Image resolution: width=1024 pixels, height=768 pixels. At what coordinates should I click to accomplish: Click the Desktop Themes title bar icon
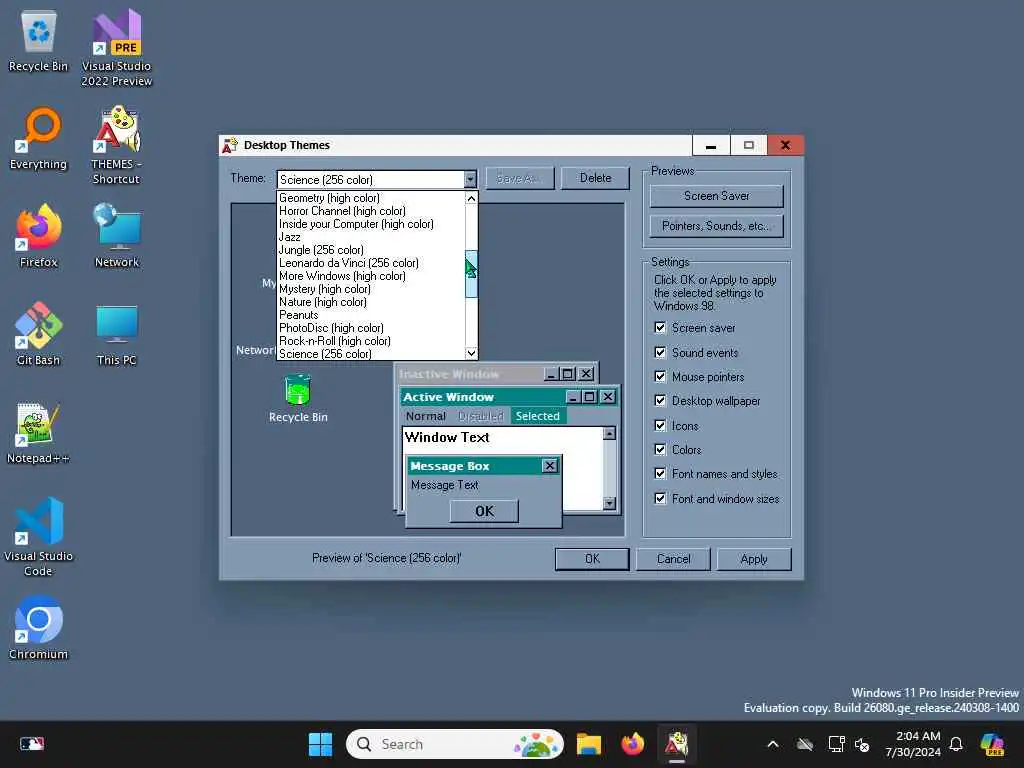pos(230,145)
